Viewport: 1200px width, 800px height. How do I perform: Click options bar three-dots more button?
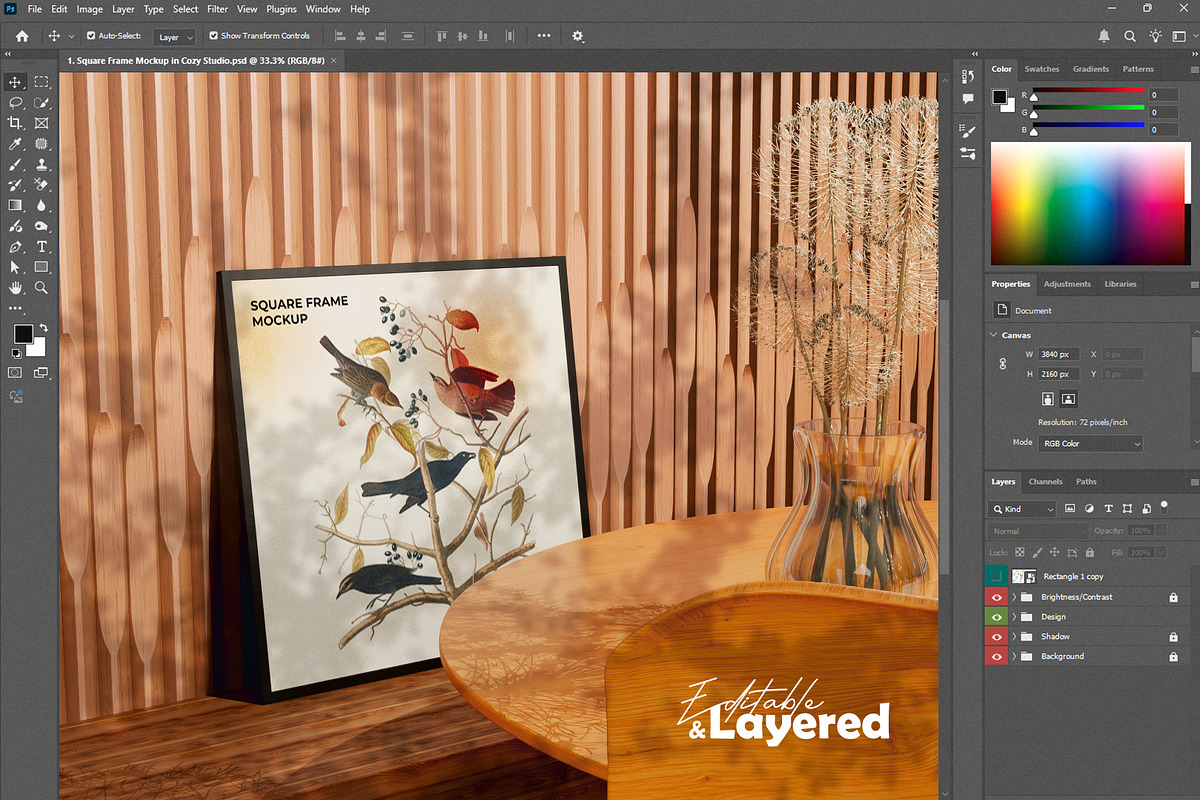(x=544, y=36)
